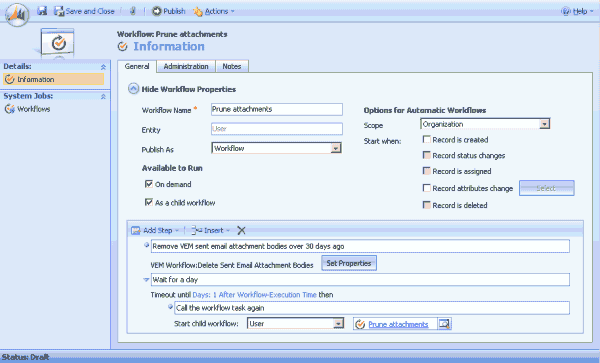
Task: Click the Dynamics CRM logo orb
Action: coord(17,15)
